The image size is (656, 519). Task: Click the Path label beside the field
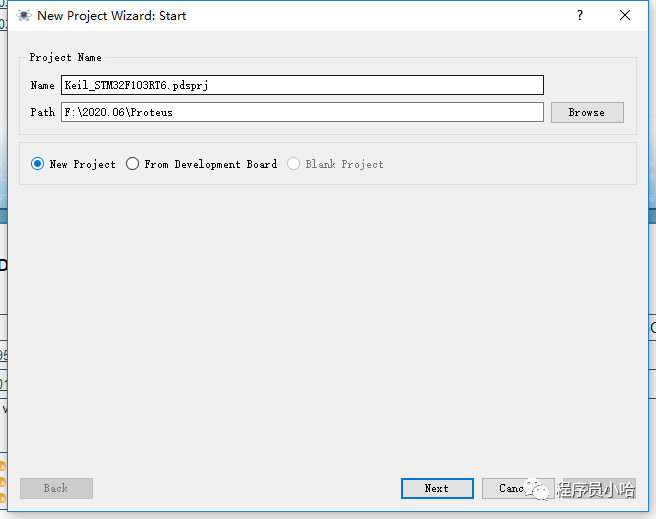click(x=42, y=112)
